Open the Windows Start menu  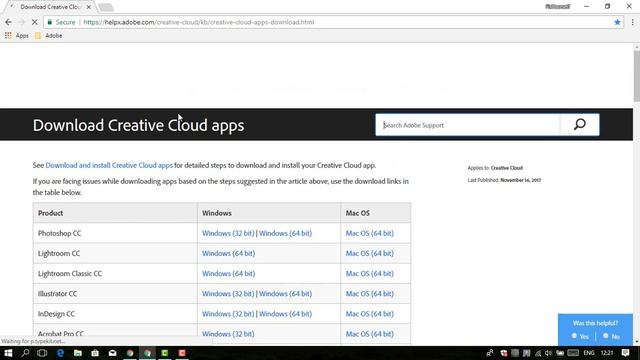click(8, 353)
